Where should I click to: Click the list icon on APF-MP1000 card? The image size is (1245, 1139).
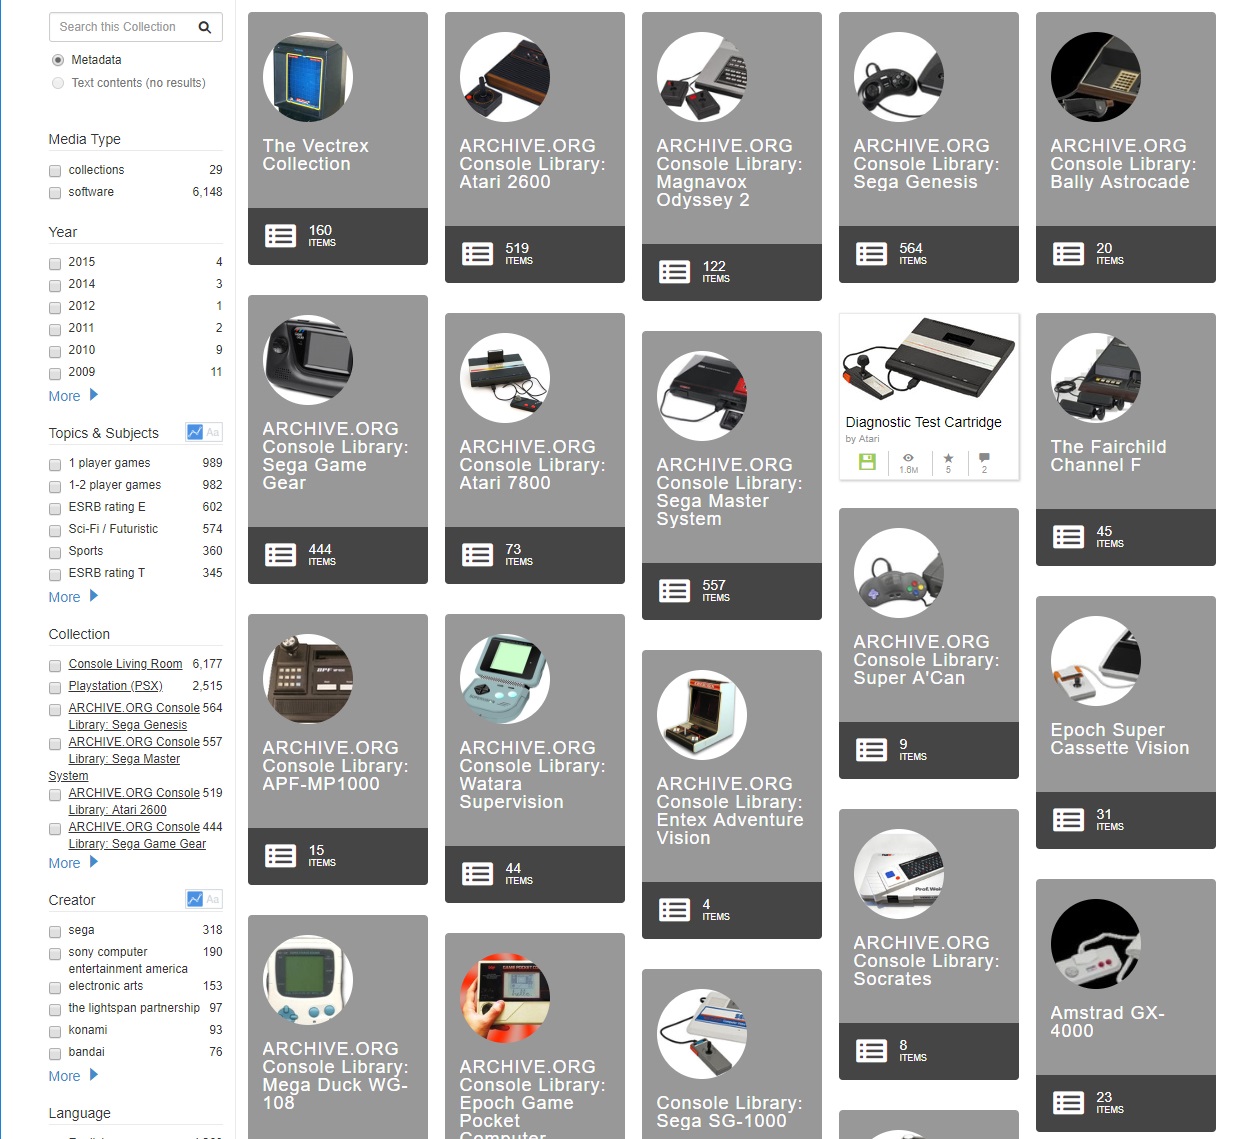pyautogui.click(x=280, y=856)
